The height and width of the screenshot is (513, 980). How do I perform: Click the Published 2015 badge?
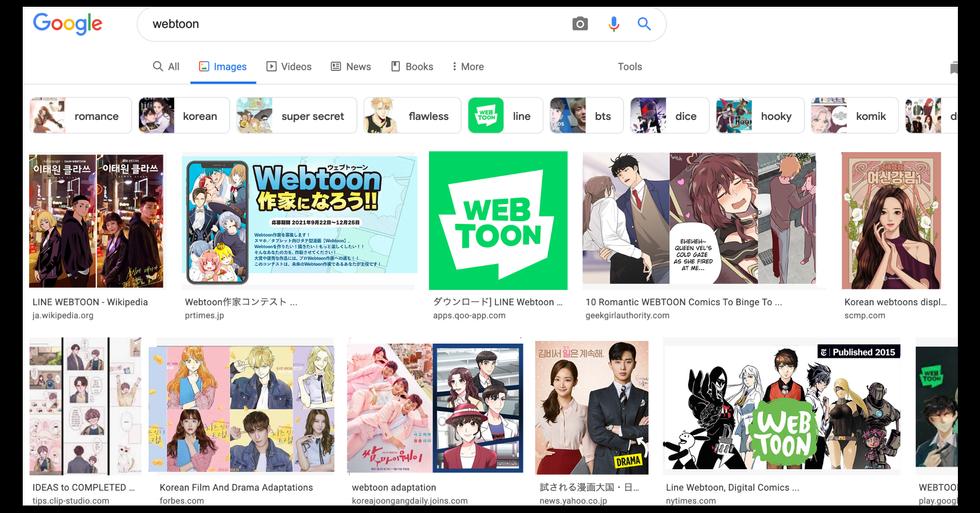click(859, 352)
